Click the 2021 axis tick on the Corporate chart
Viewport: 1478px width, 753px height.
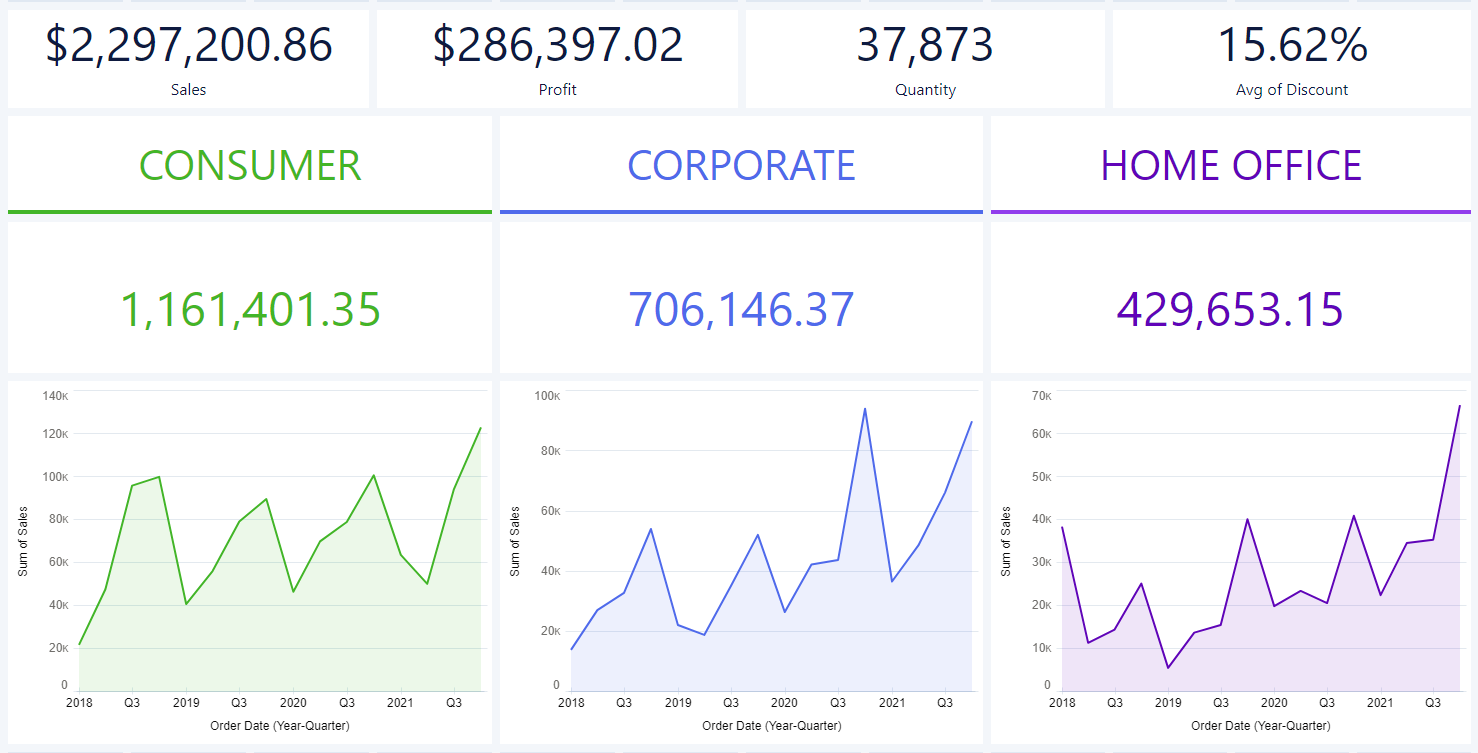point(891,703)
